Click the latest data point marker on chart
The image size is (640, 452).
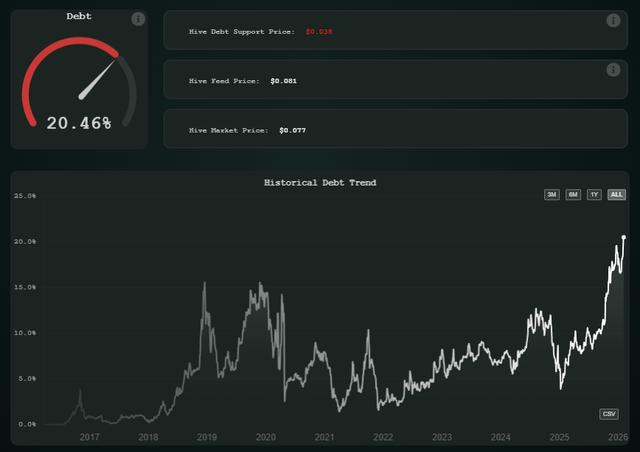click(x=624, y=237)
